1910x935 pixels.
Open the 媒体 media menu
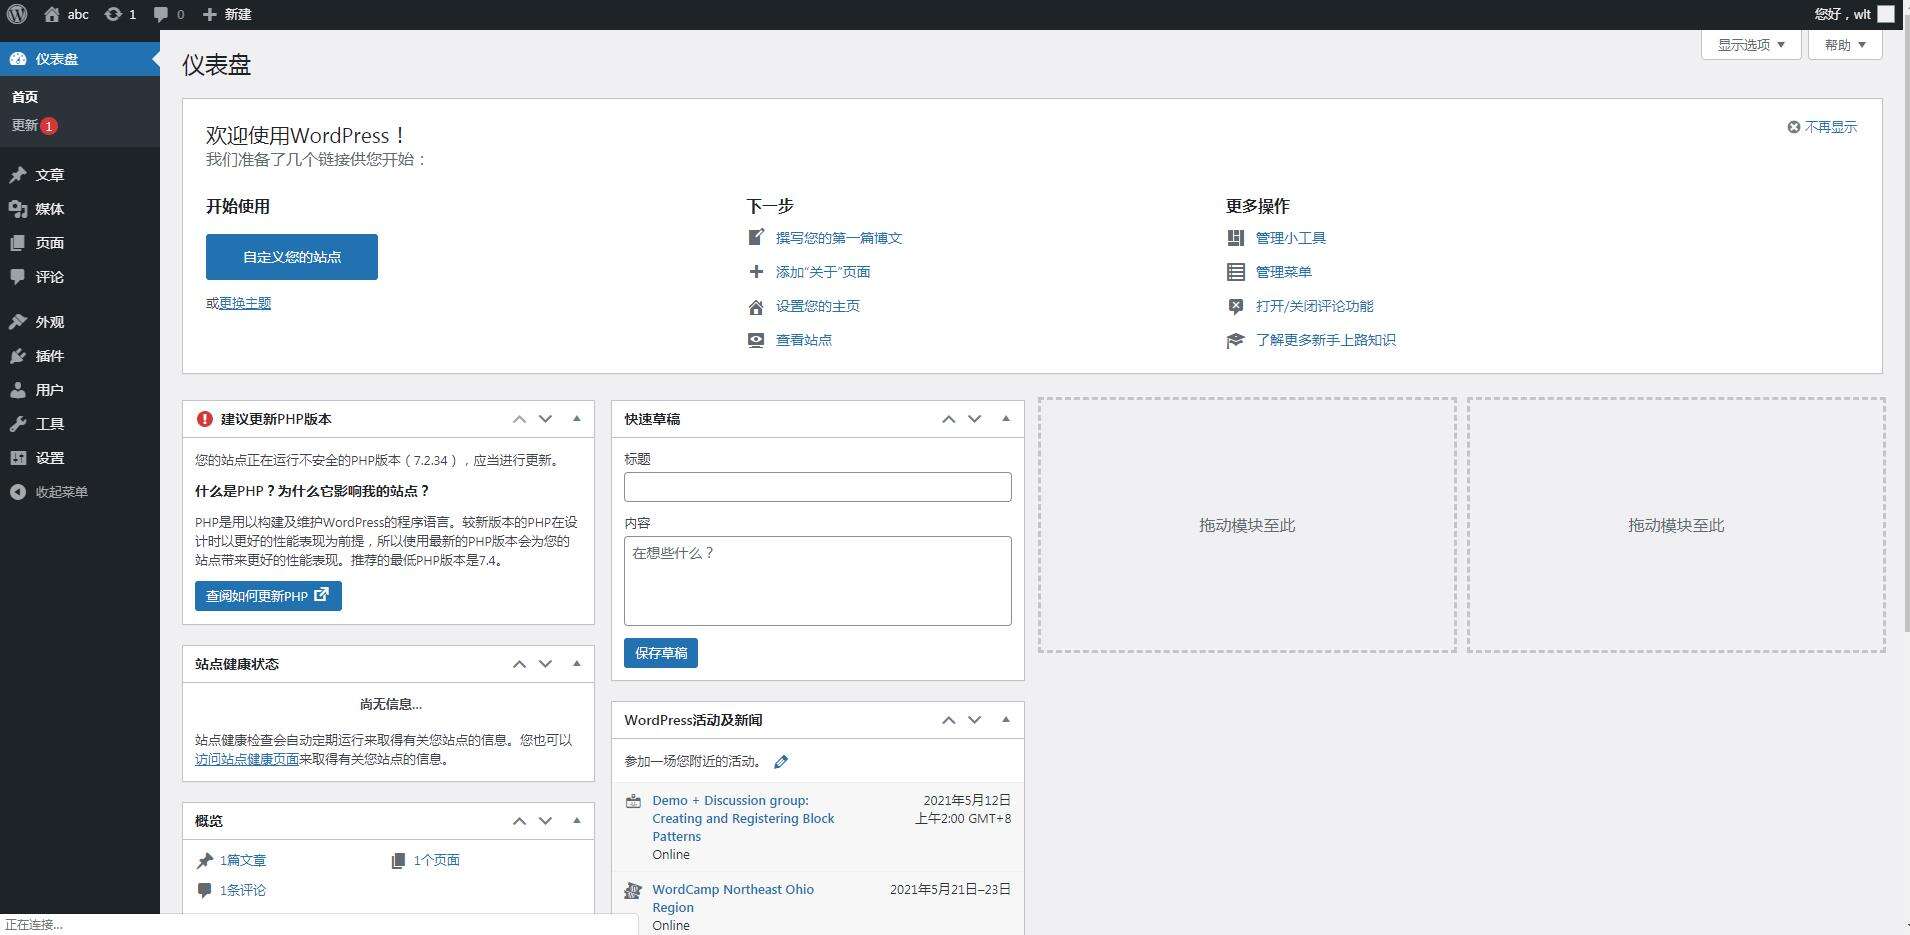80,209
